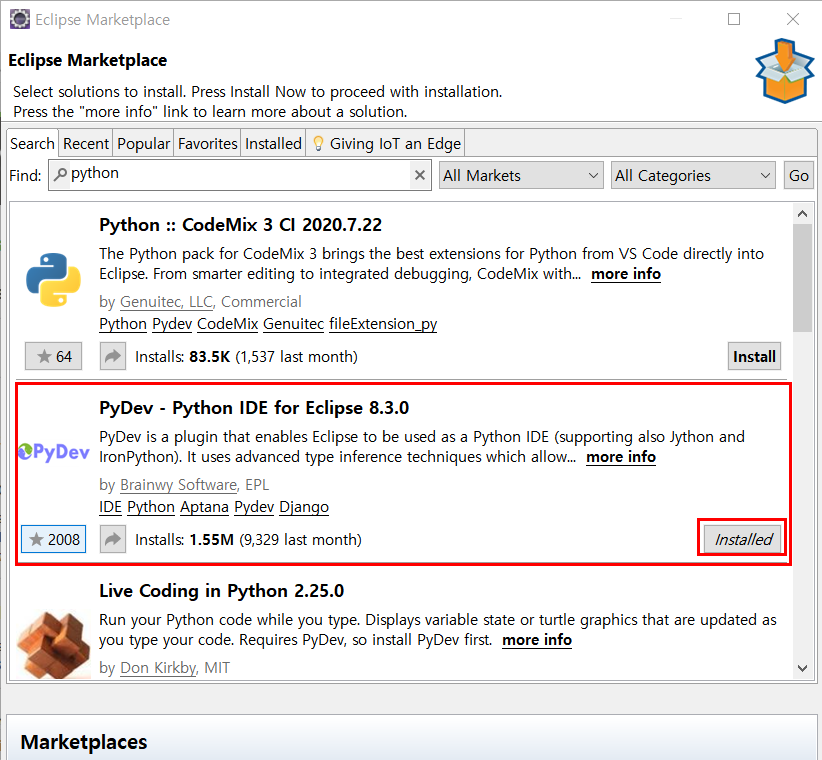The image size is (822, 760).
Task: Open the Favorites tab
Action: coord(208,144)
